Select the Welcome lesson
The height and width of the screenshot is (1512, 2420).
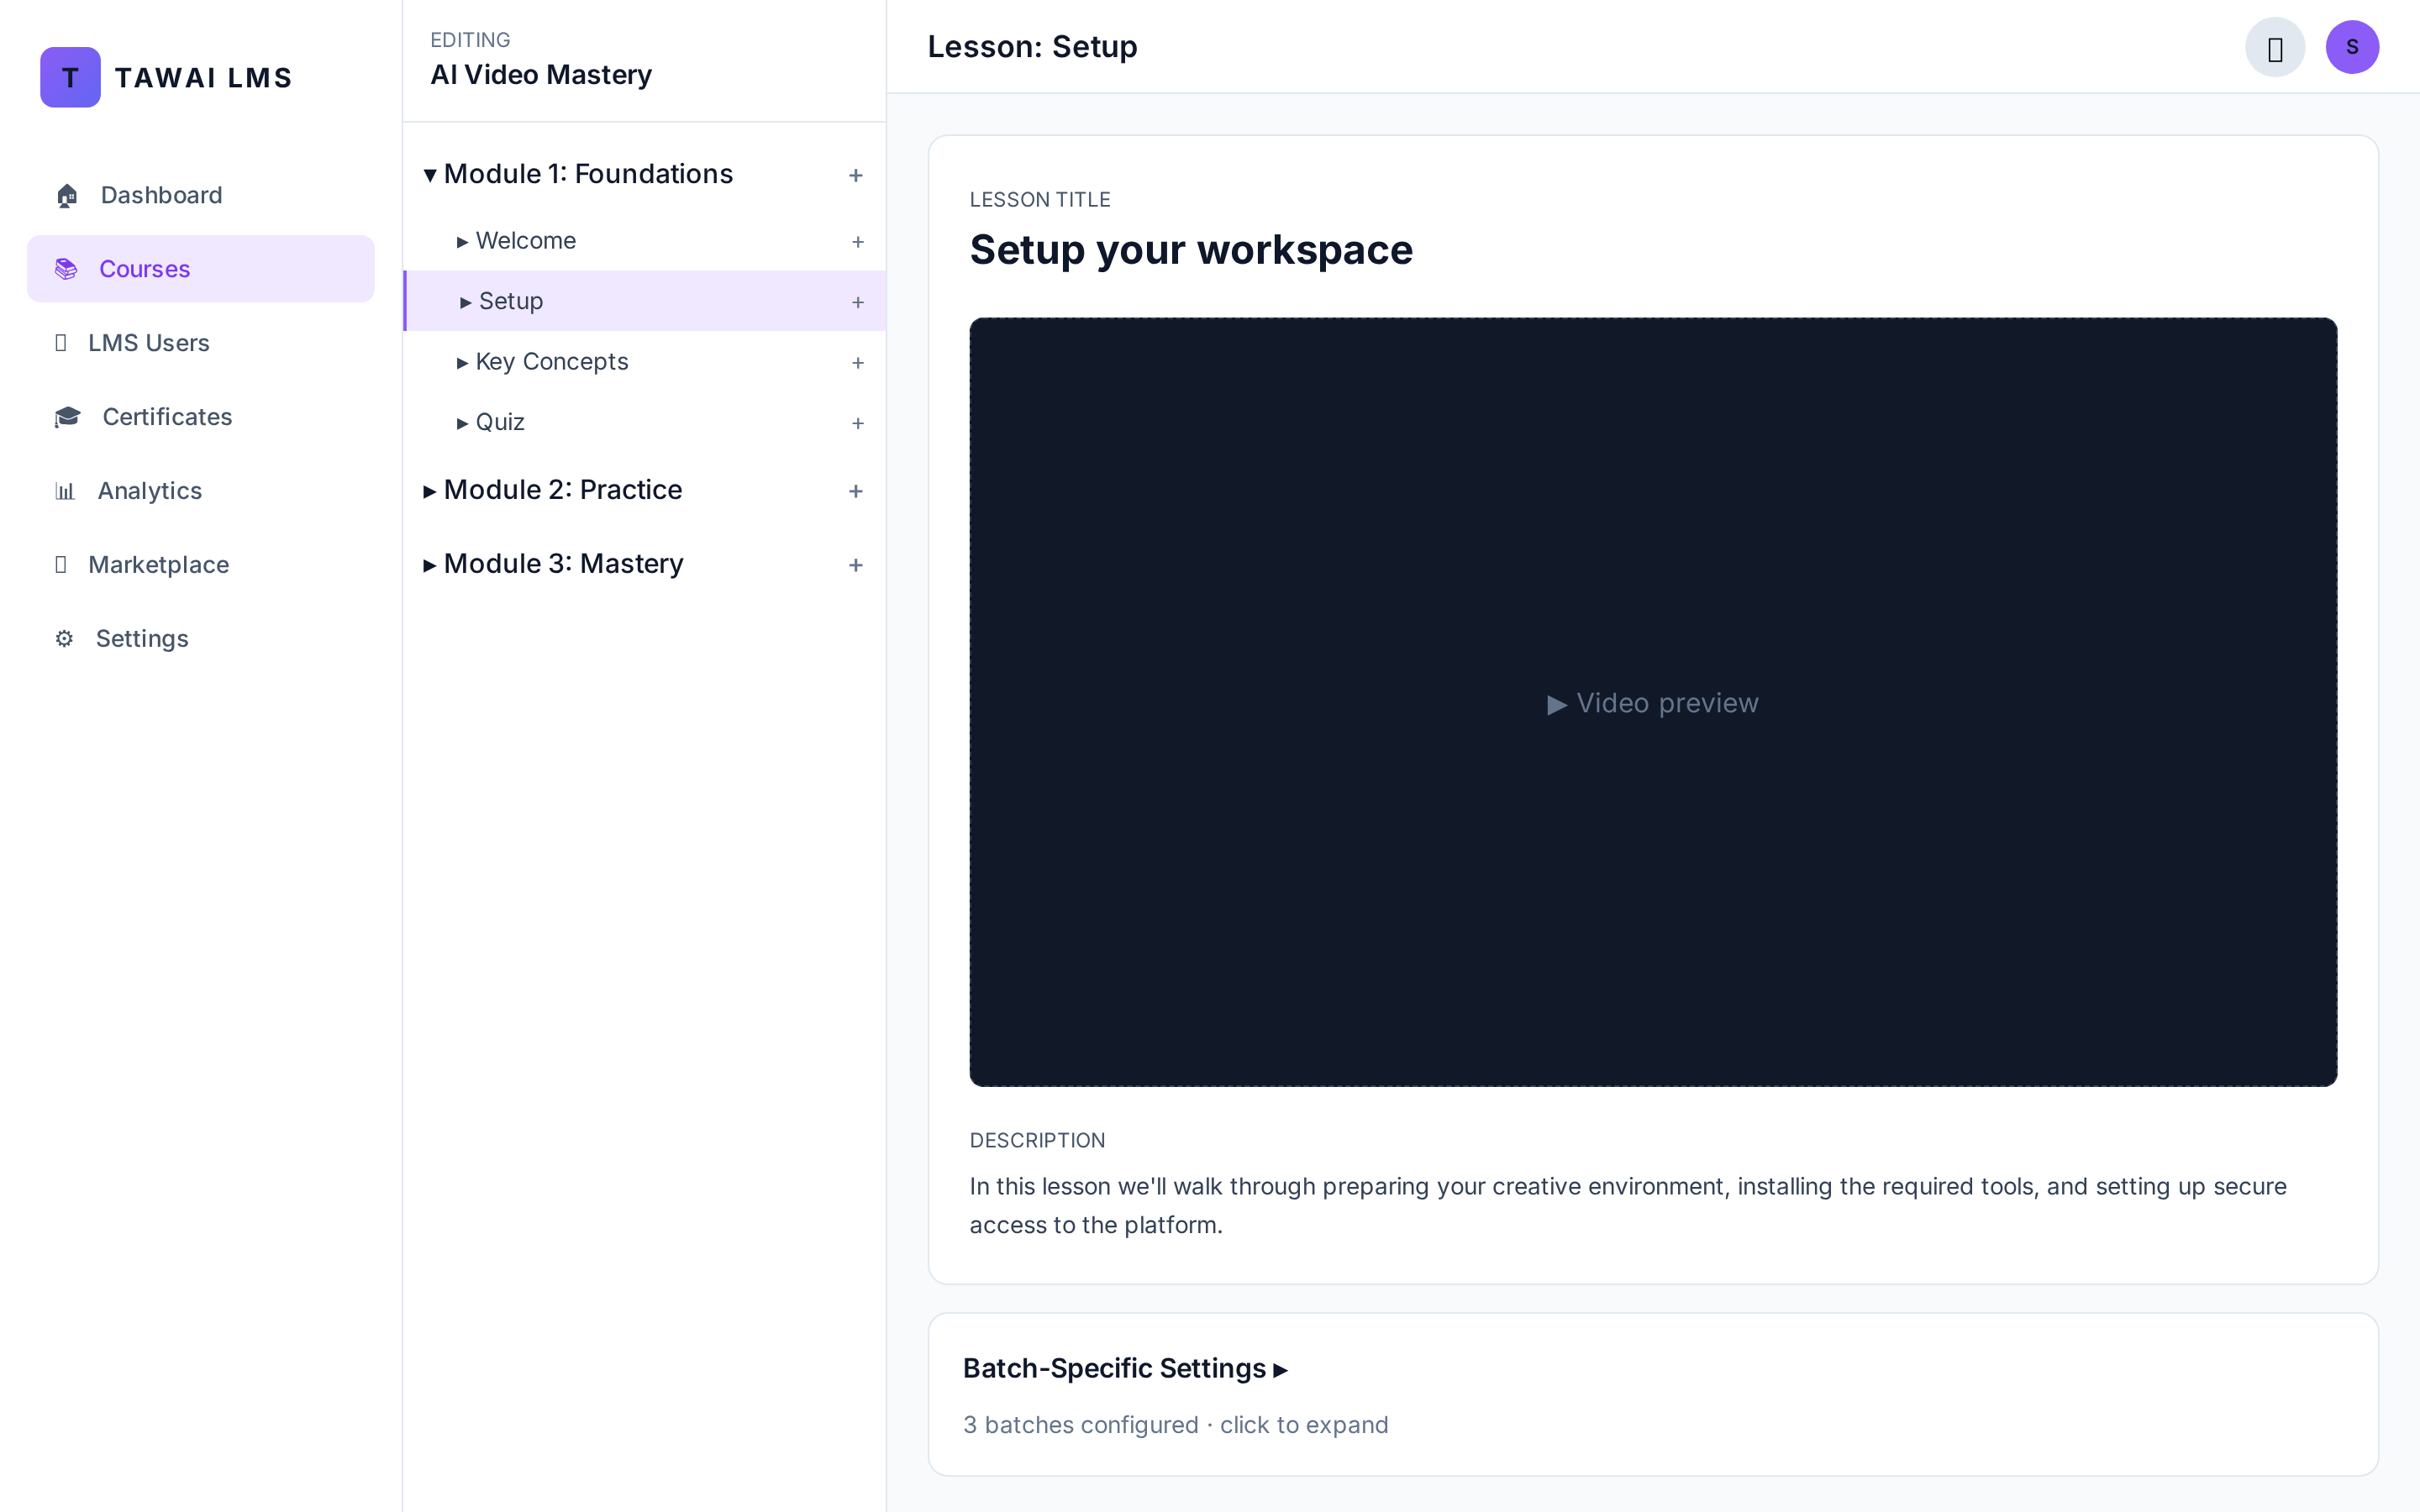pos(644,241)
